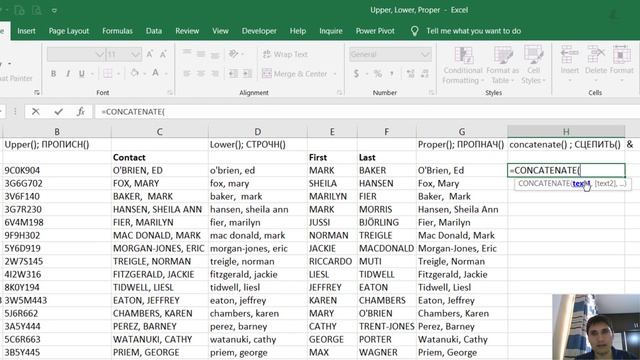Click text1 in the CONCATENATE tooltip

coord(581,184)
